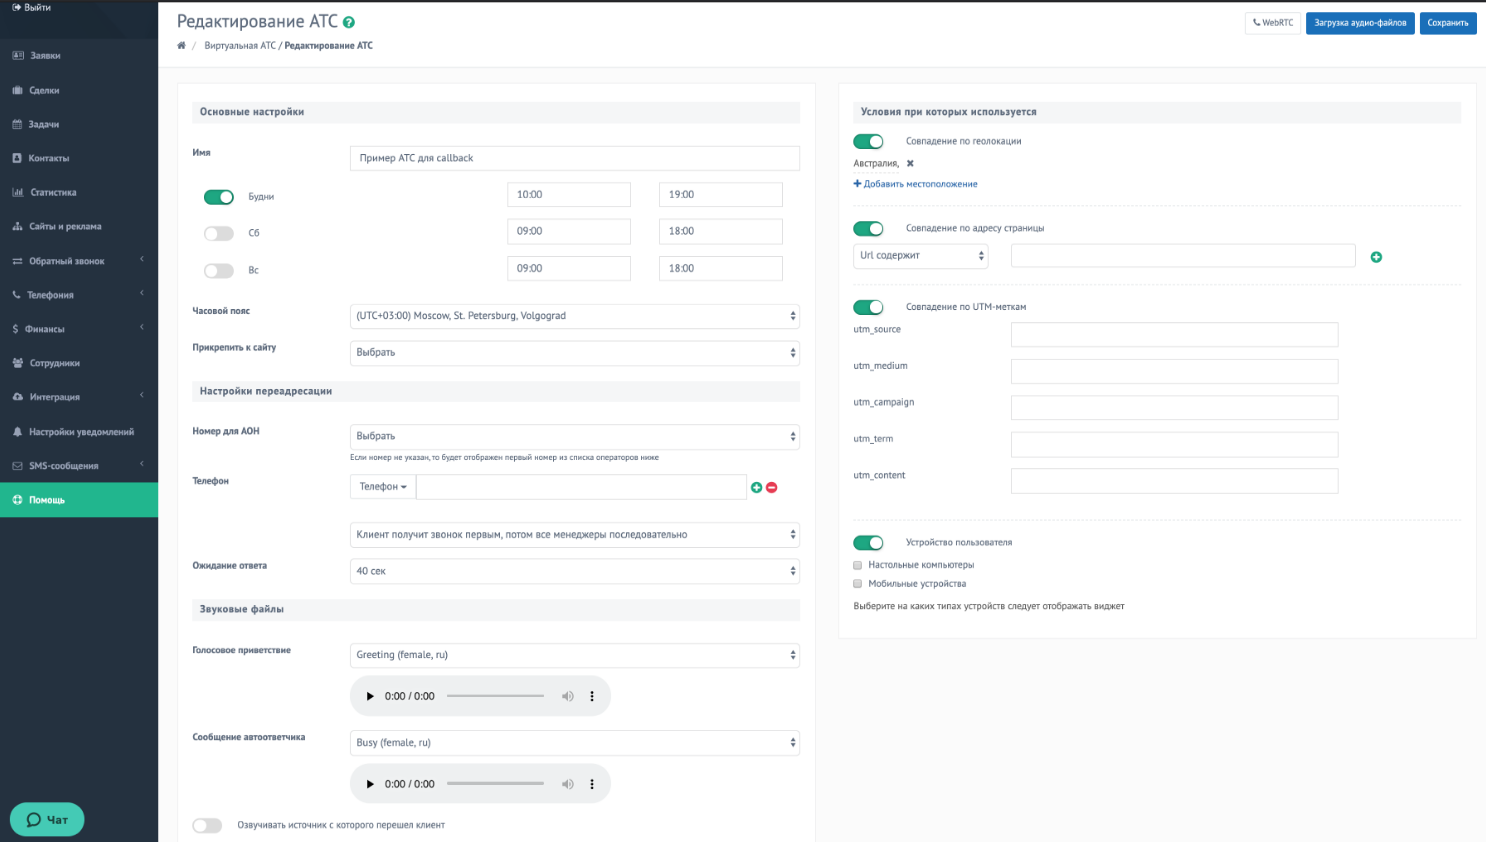Click the phone number input field
1486x842 pixels.
click(581, 487)
